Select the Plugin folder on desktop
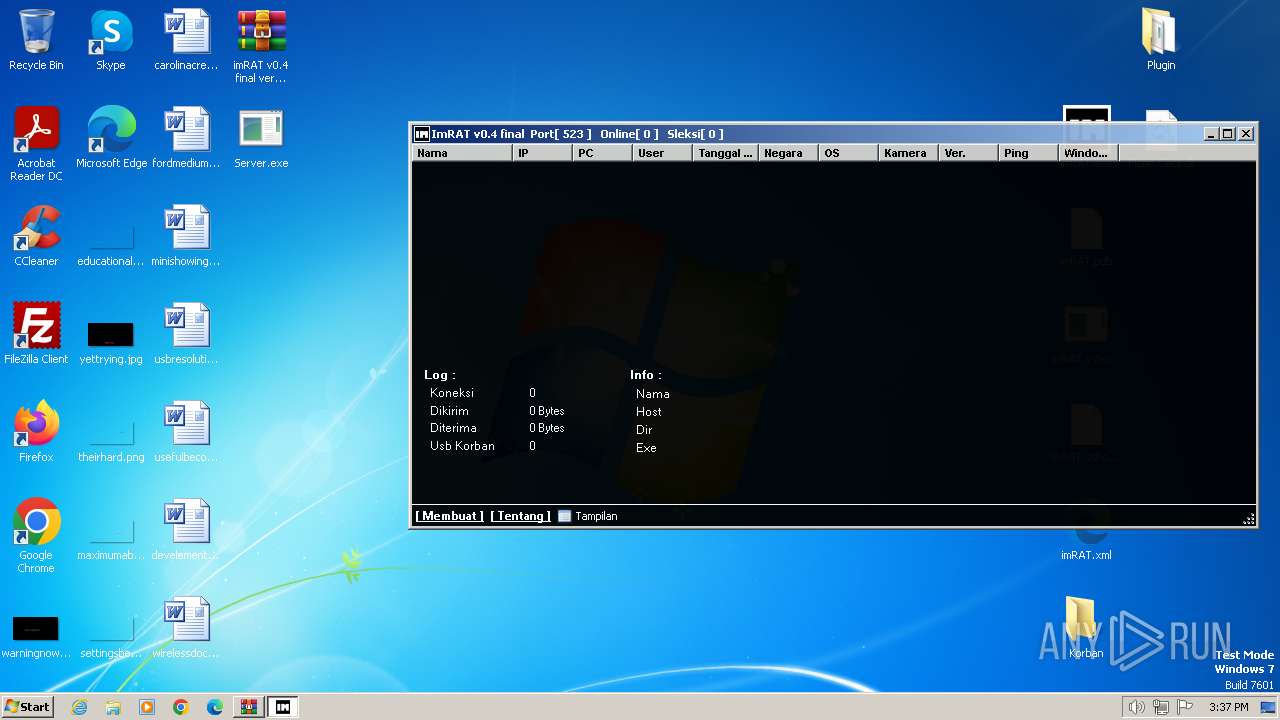This screenshot has width=1280, height=720. click(x=1161, y=41)
